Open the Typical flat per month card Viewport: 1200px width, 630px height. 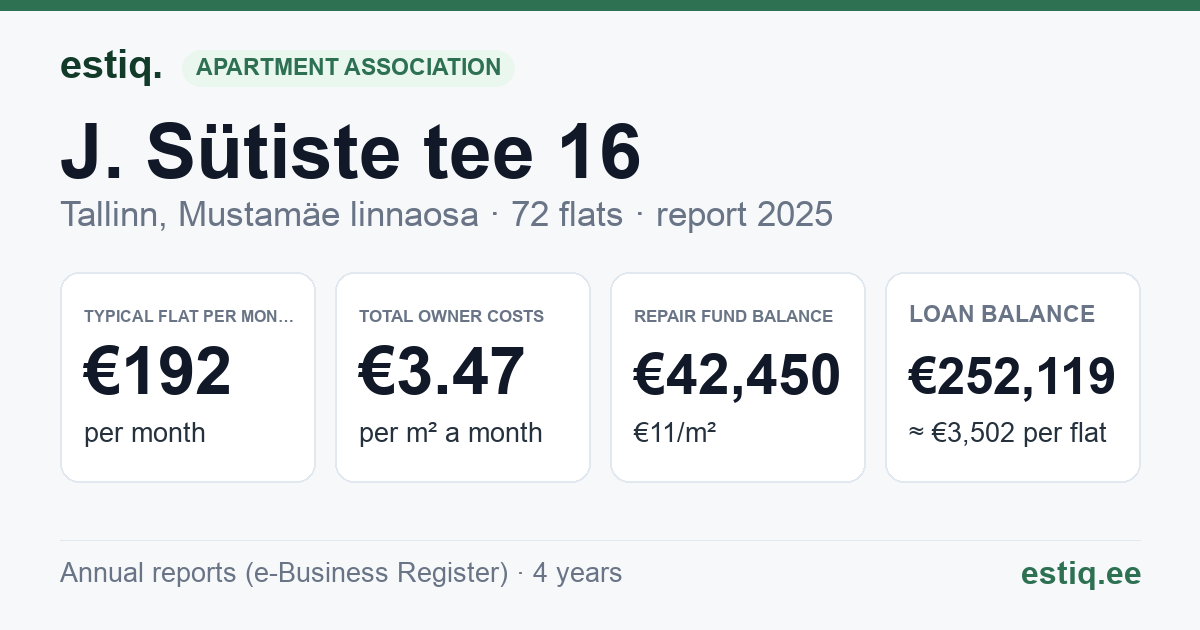(x=188, y=377)
